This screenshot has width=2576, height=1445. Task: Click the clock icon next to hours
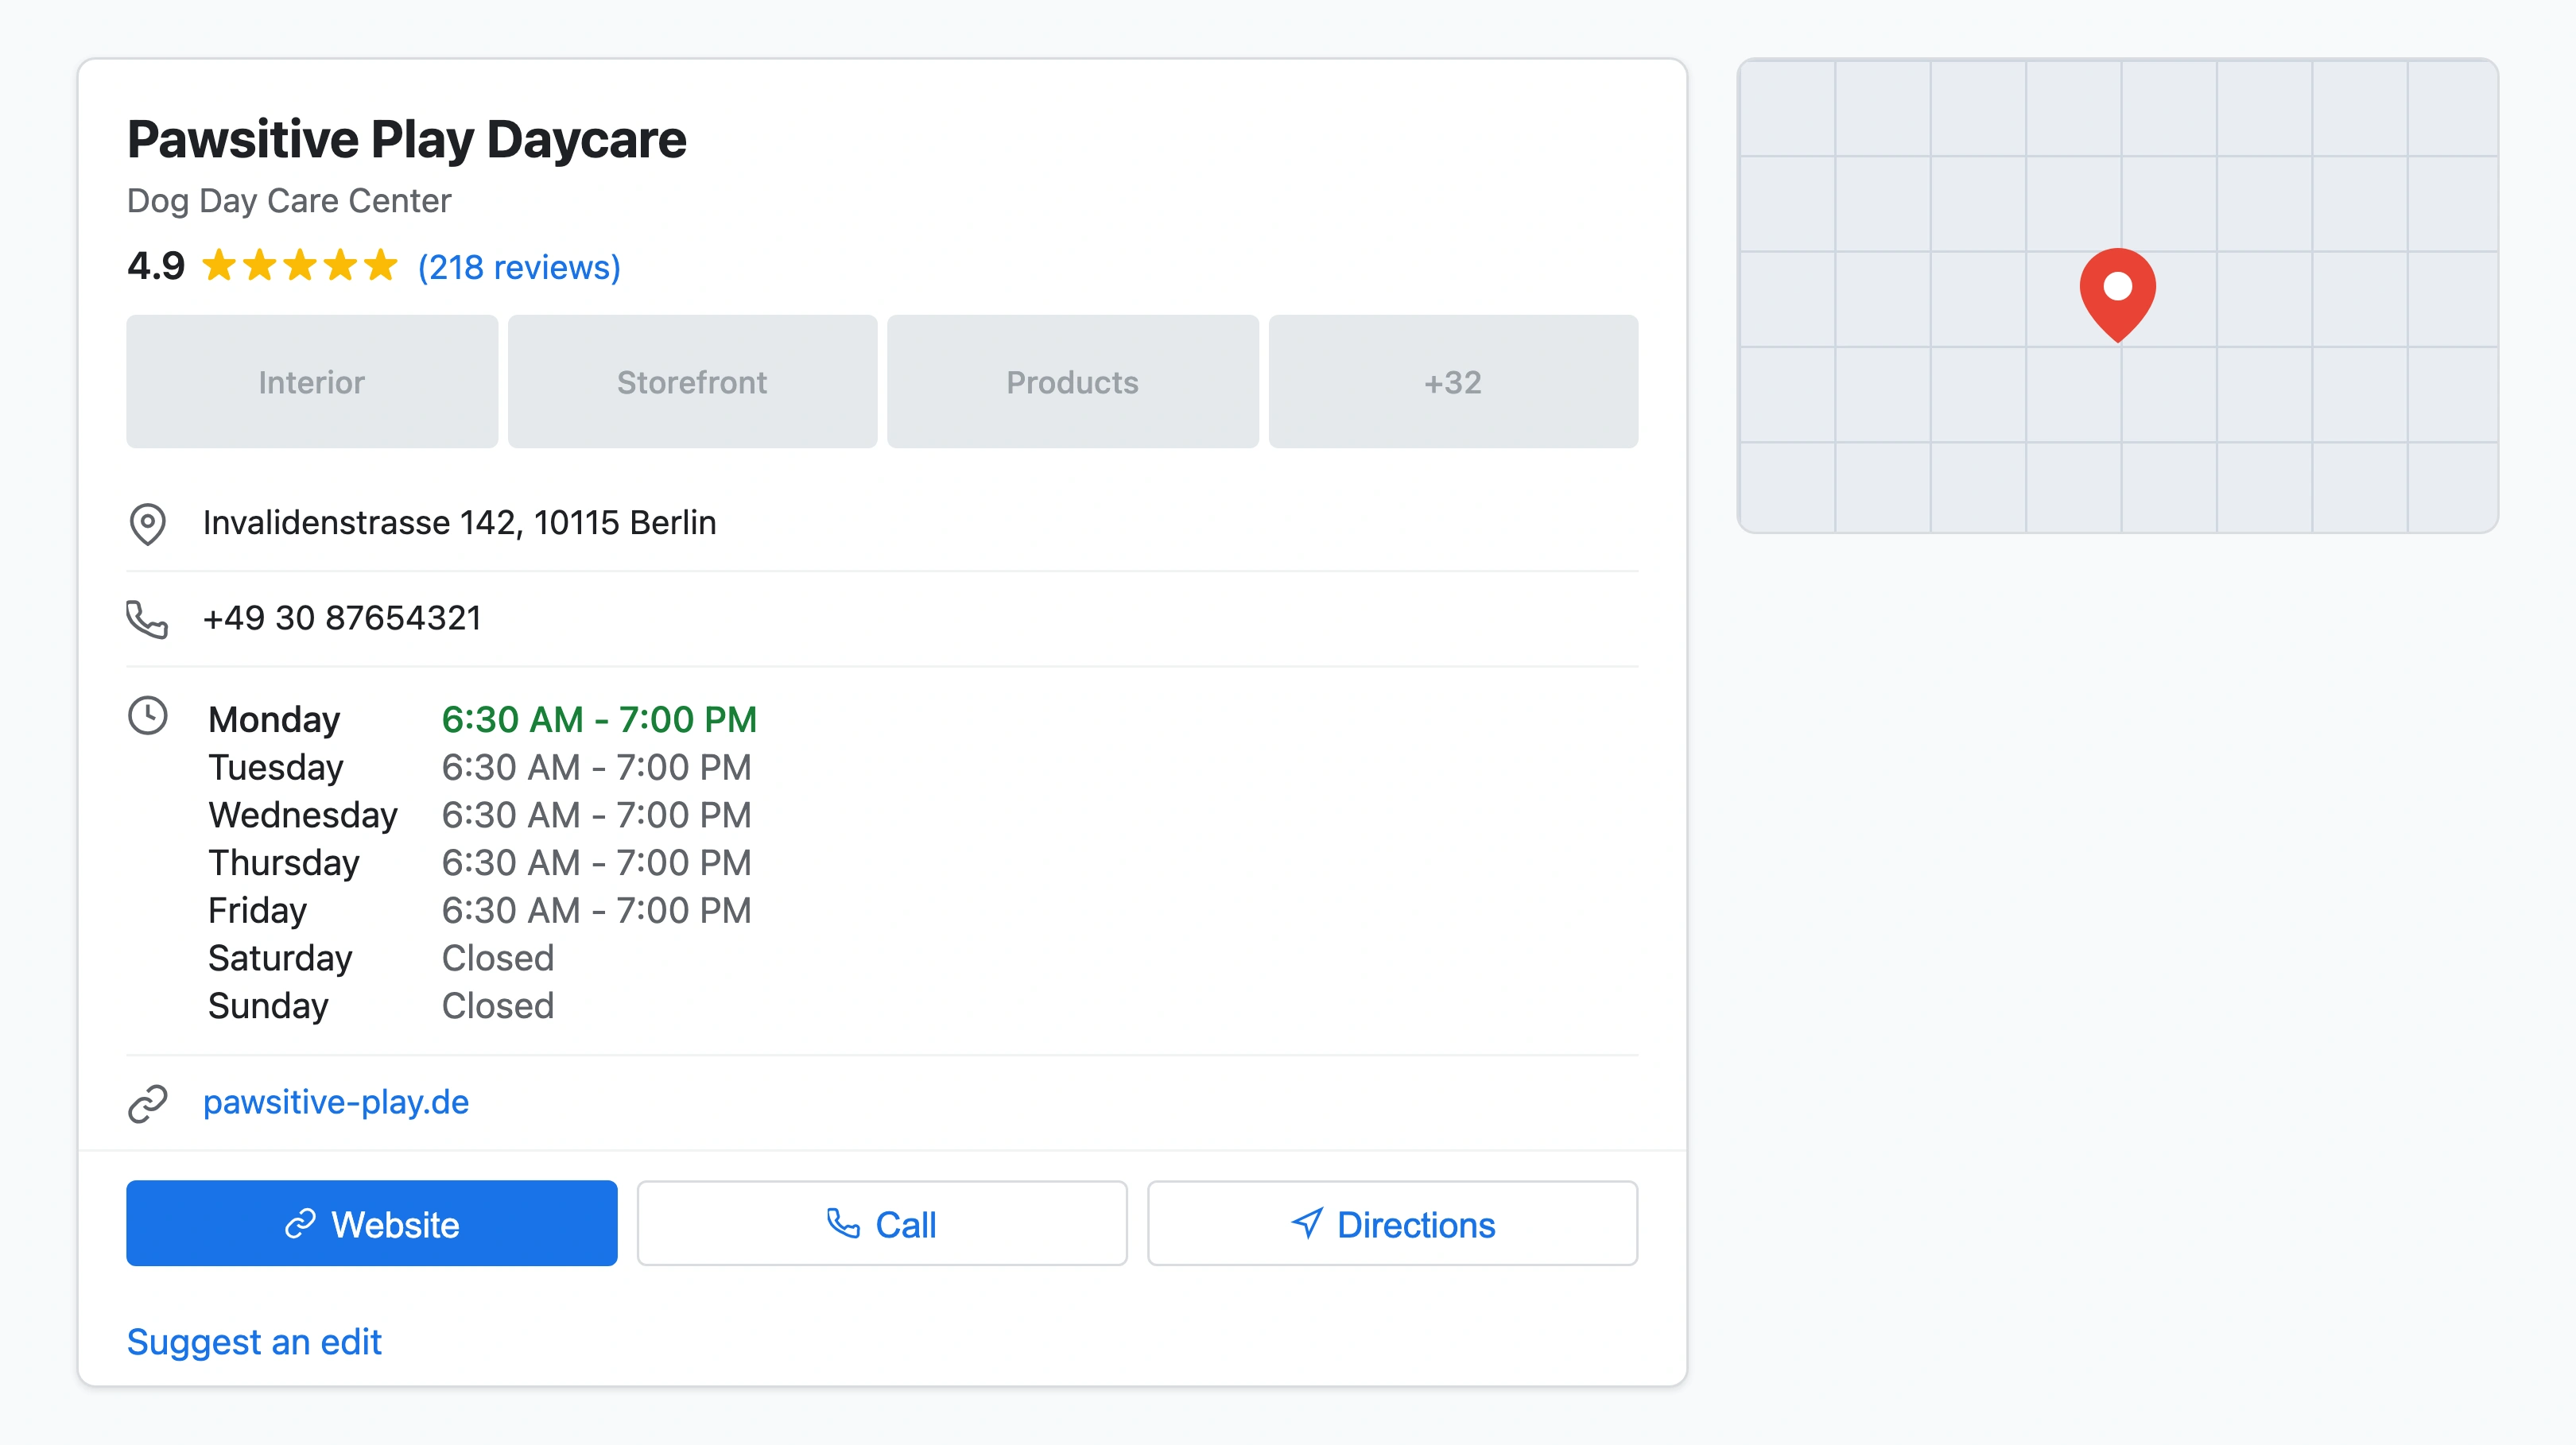point(147,716)
